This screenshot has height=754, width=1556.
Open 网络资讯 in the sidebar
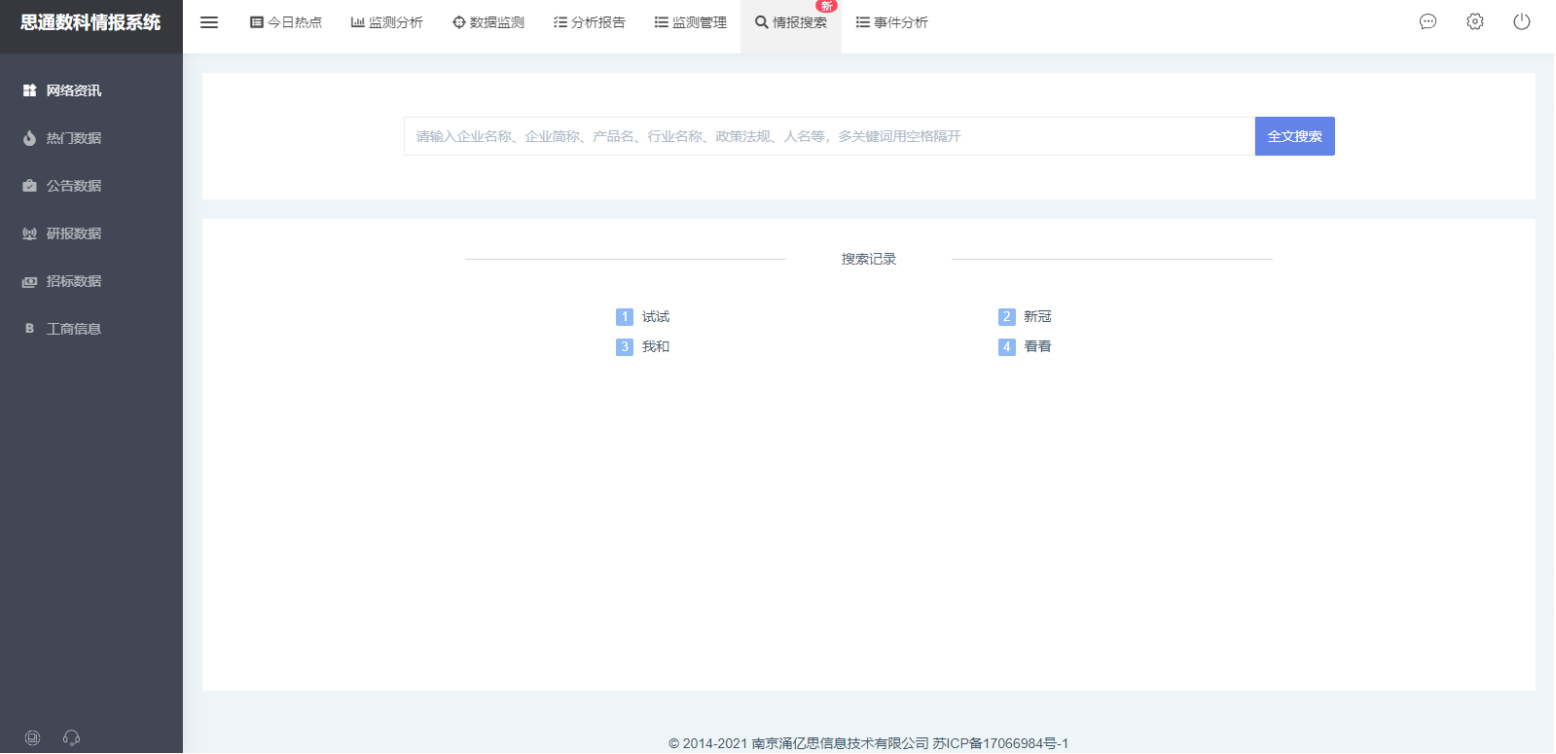pyautogui.click(x=73, y=90)
